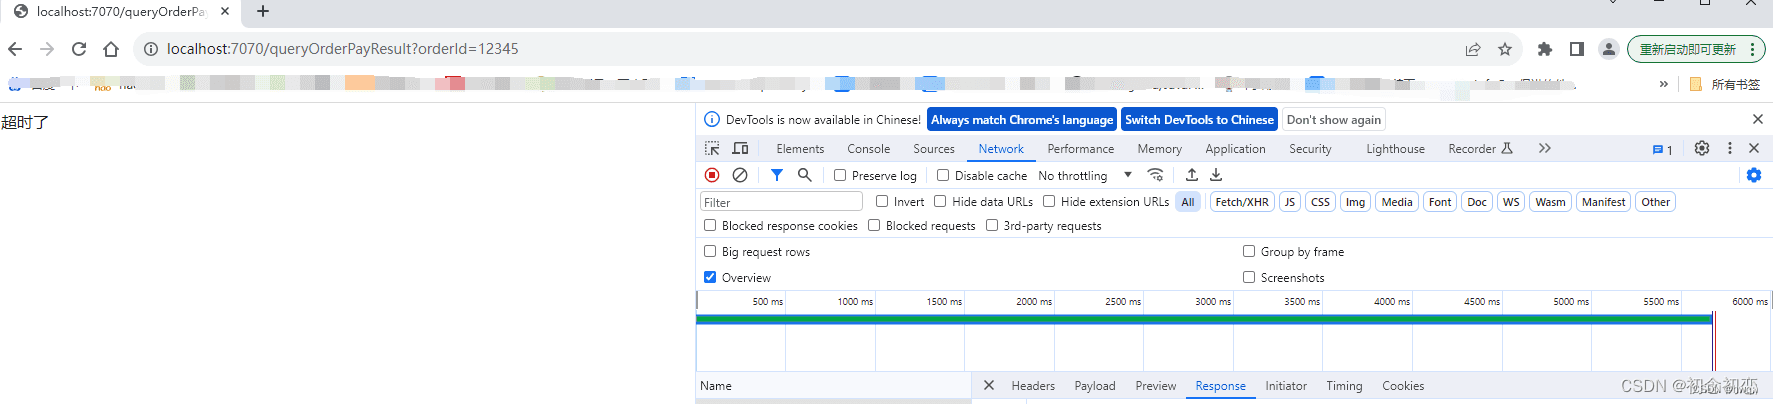The width and height of the screenshot is (1773, 404).
Task: Enable Screenshots capture option
Action: point(1249,277)
